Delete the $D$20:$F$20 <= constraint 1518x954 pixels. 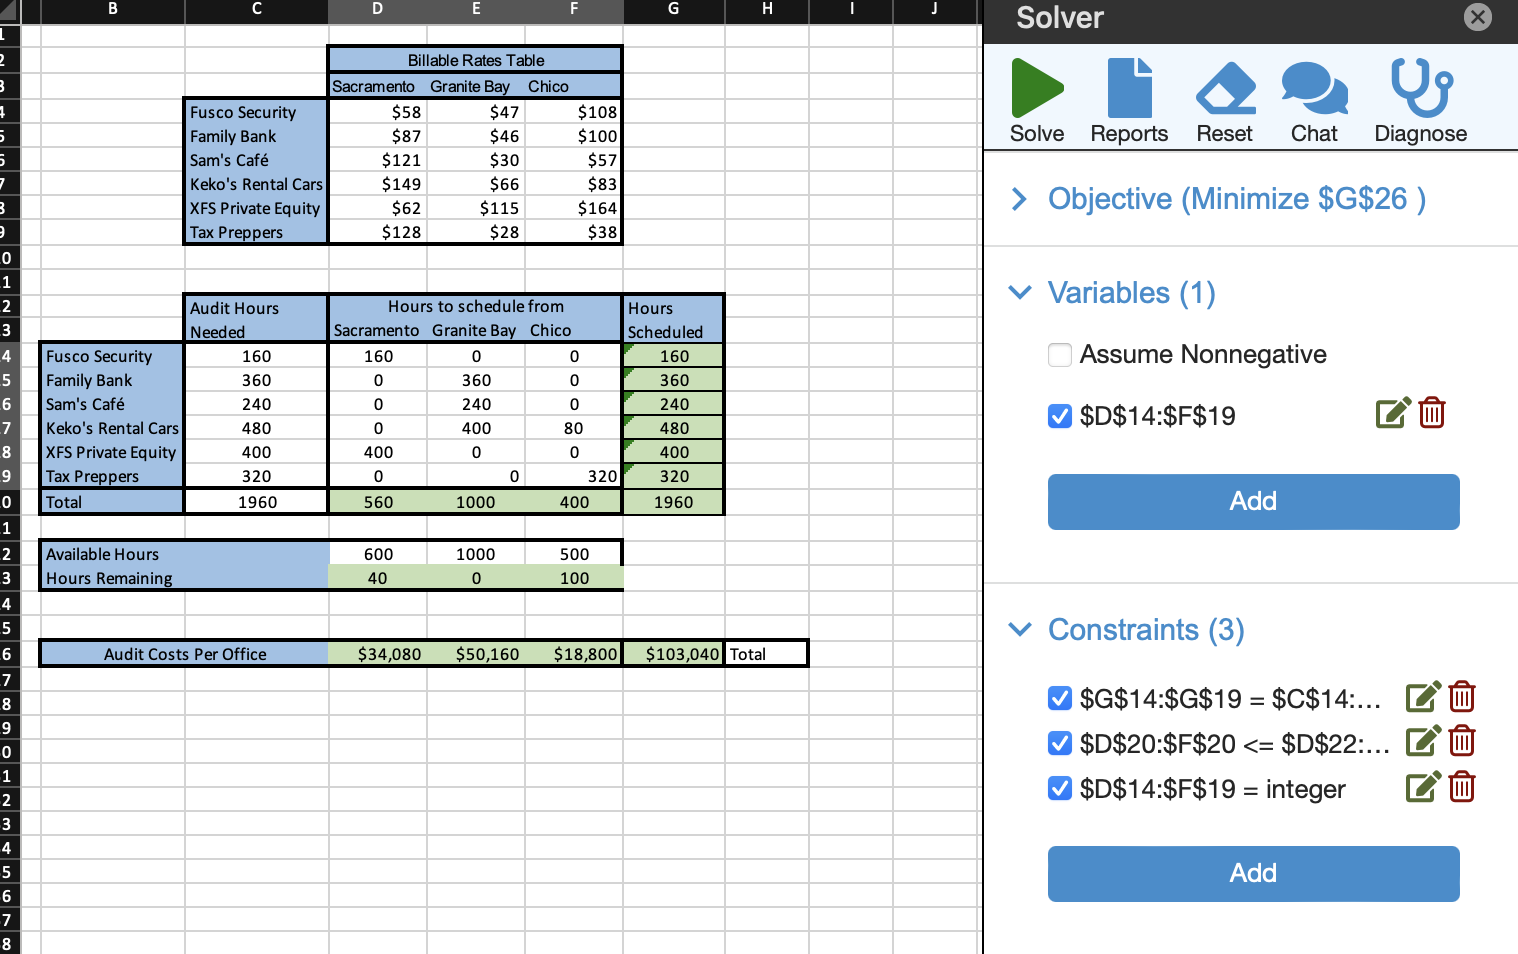pos(1462,741)
